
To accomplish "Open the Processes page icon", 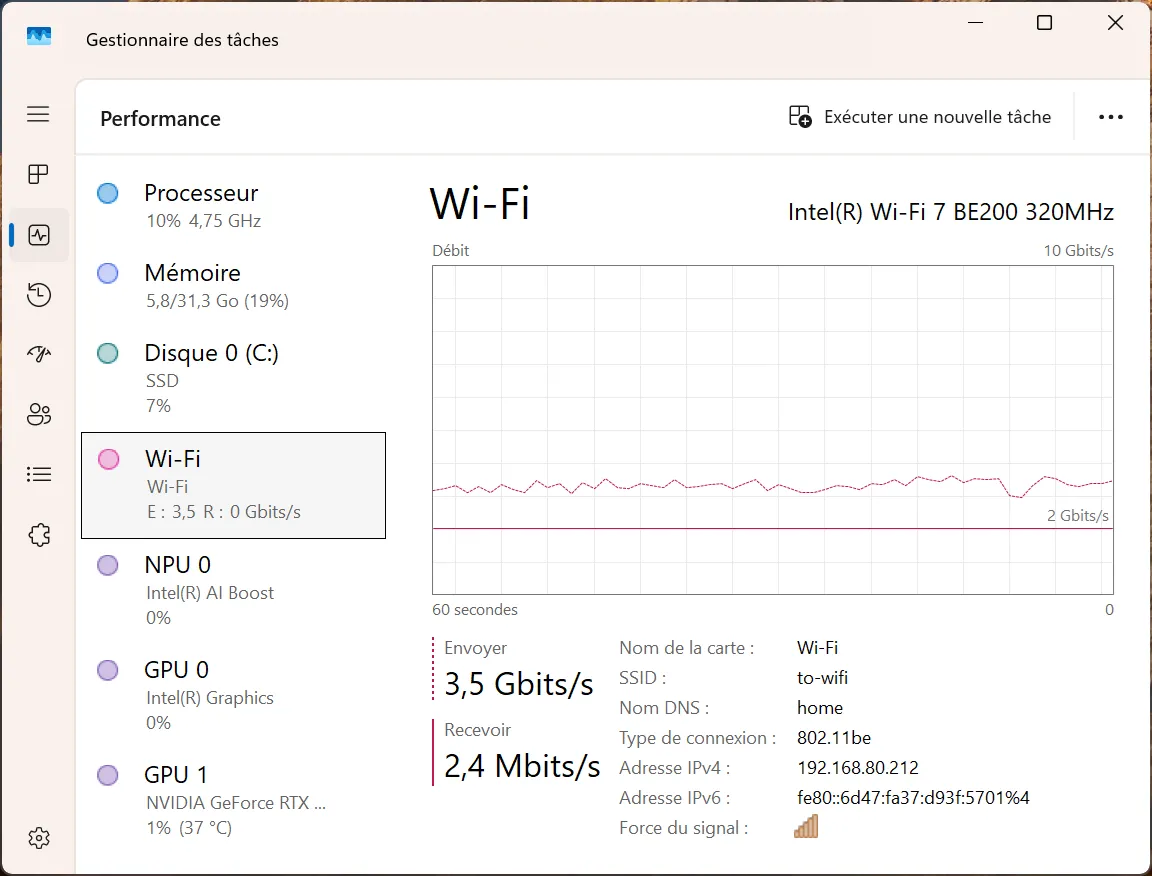I will tap(38, 174).
